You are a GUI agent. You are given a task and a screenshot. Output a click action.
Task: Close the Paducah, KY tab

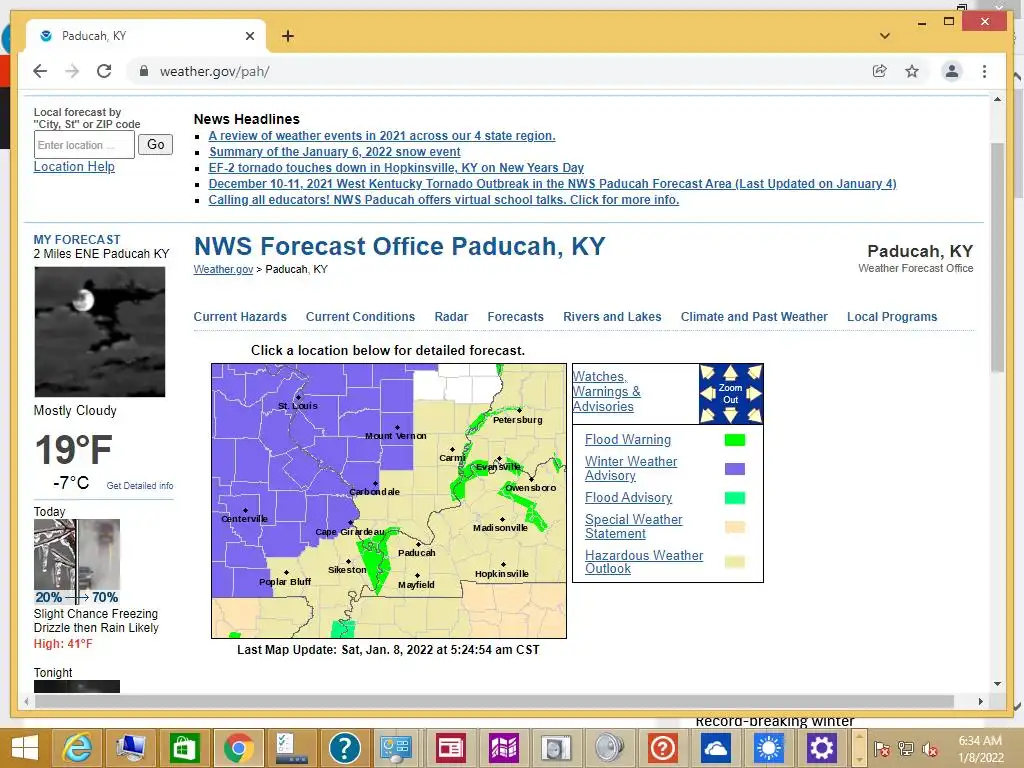tap(249, 36)
